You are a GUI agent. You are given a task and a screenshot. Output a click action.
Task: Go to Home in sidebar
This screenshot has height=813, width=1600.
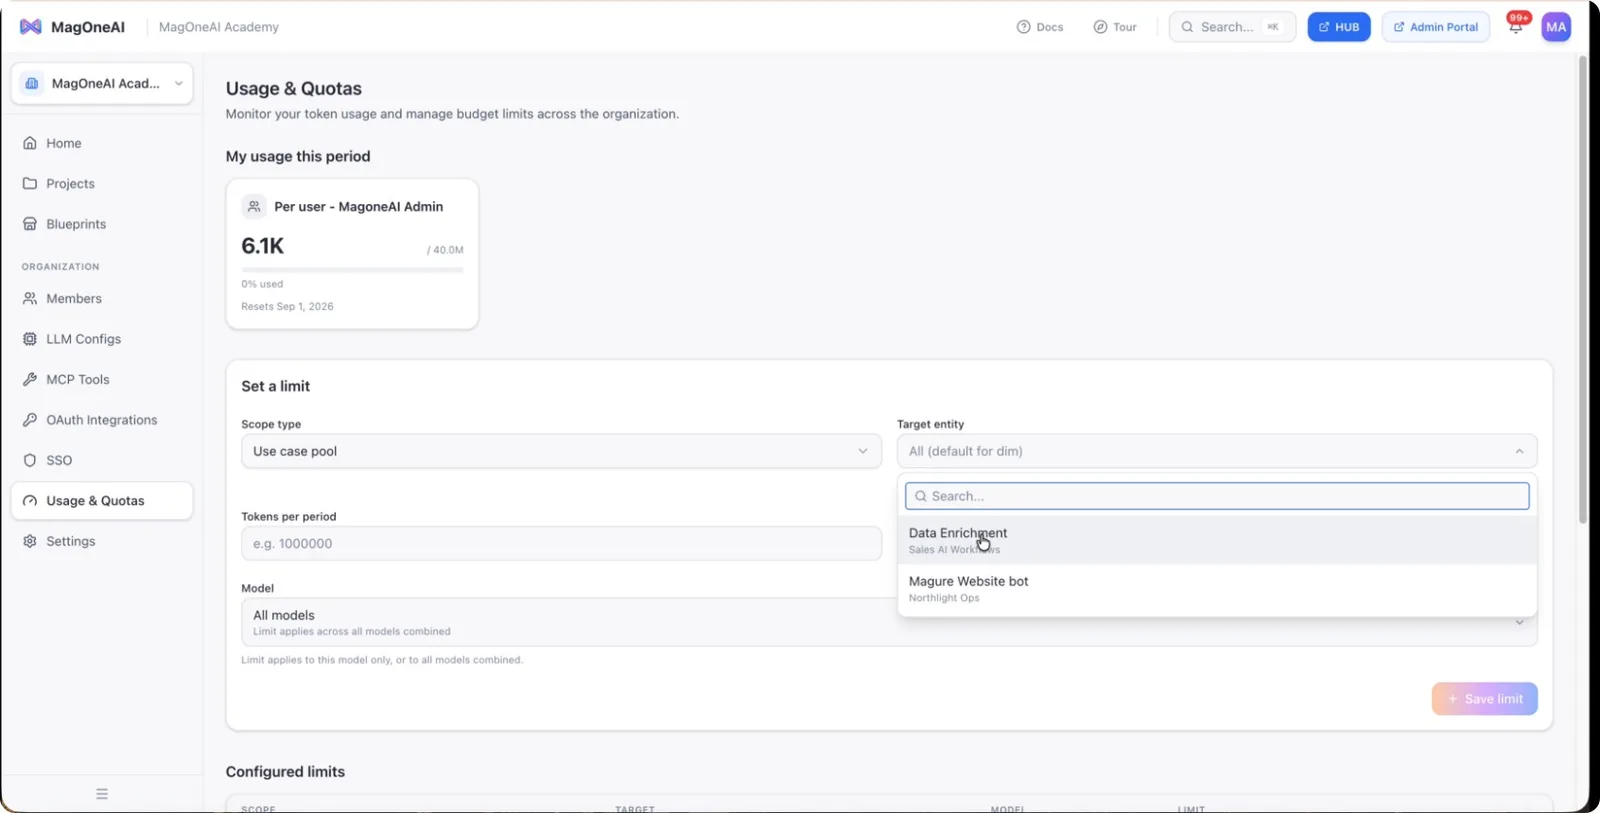click(x=102, y=143)
